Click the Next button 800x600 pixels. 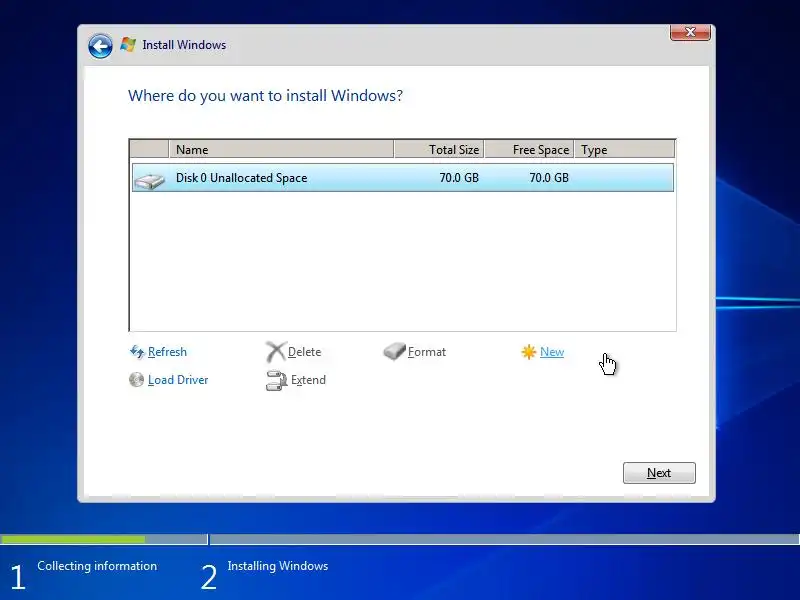click(x=659, y=473)
